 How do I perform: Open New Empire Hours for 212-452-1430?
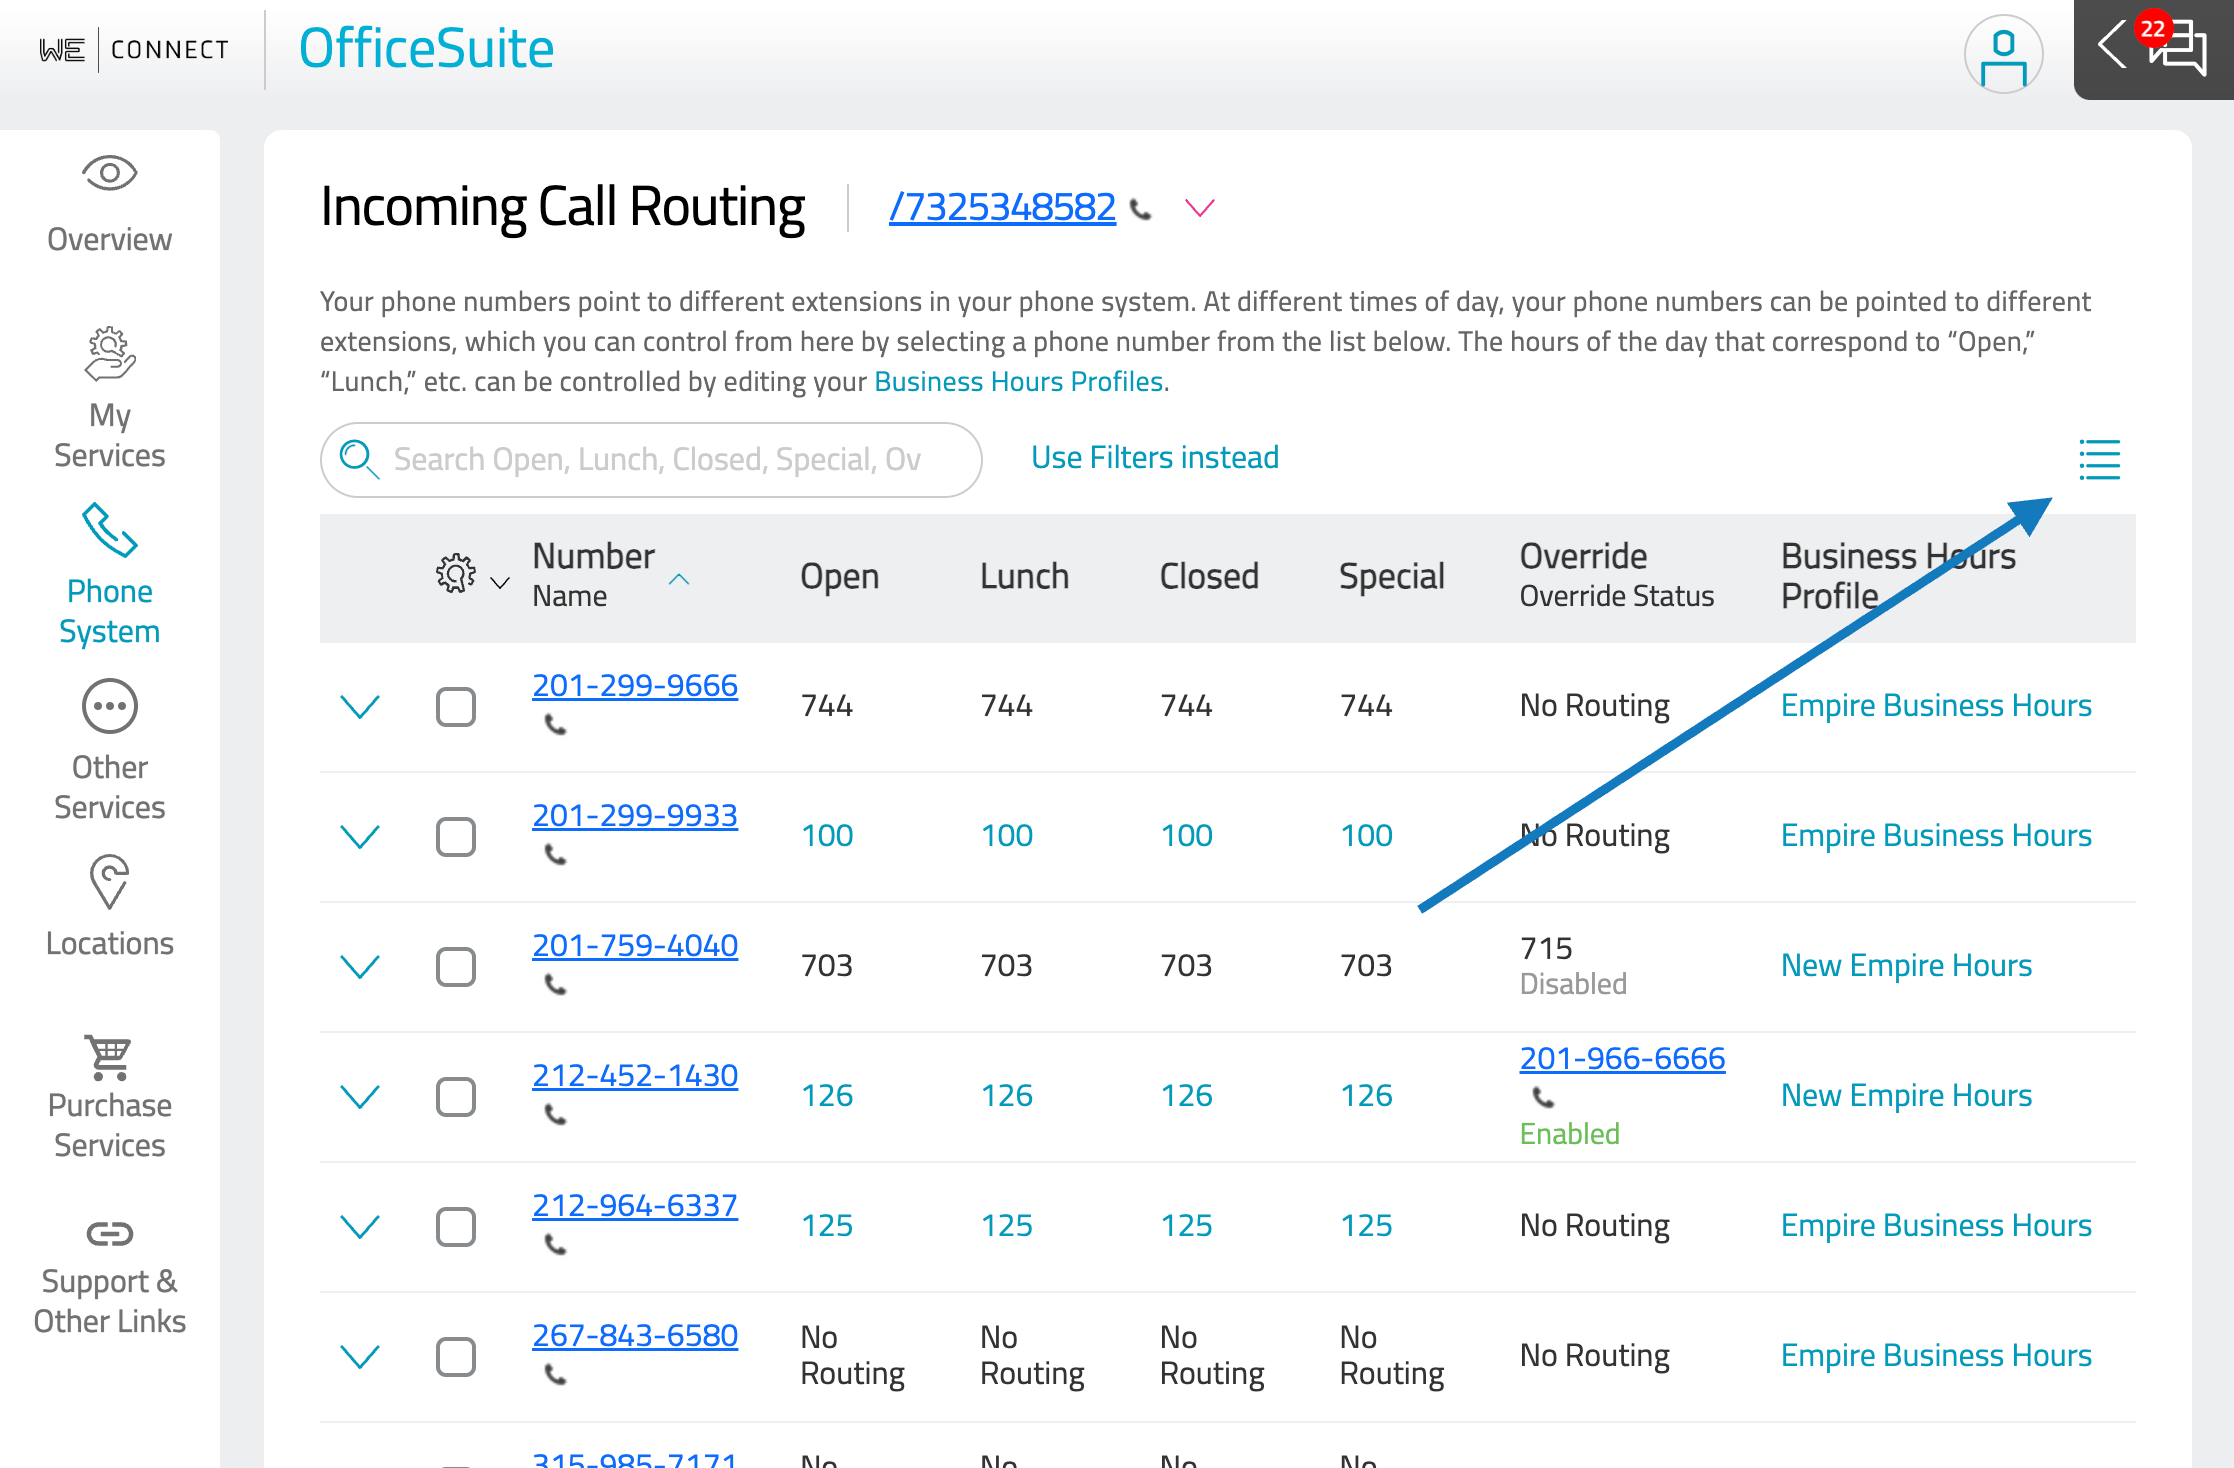point(1906,1095)
